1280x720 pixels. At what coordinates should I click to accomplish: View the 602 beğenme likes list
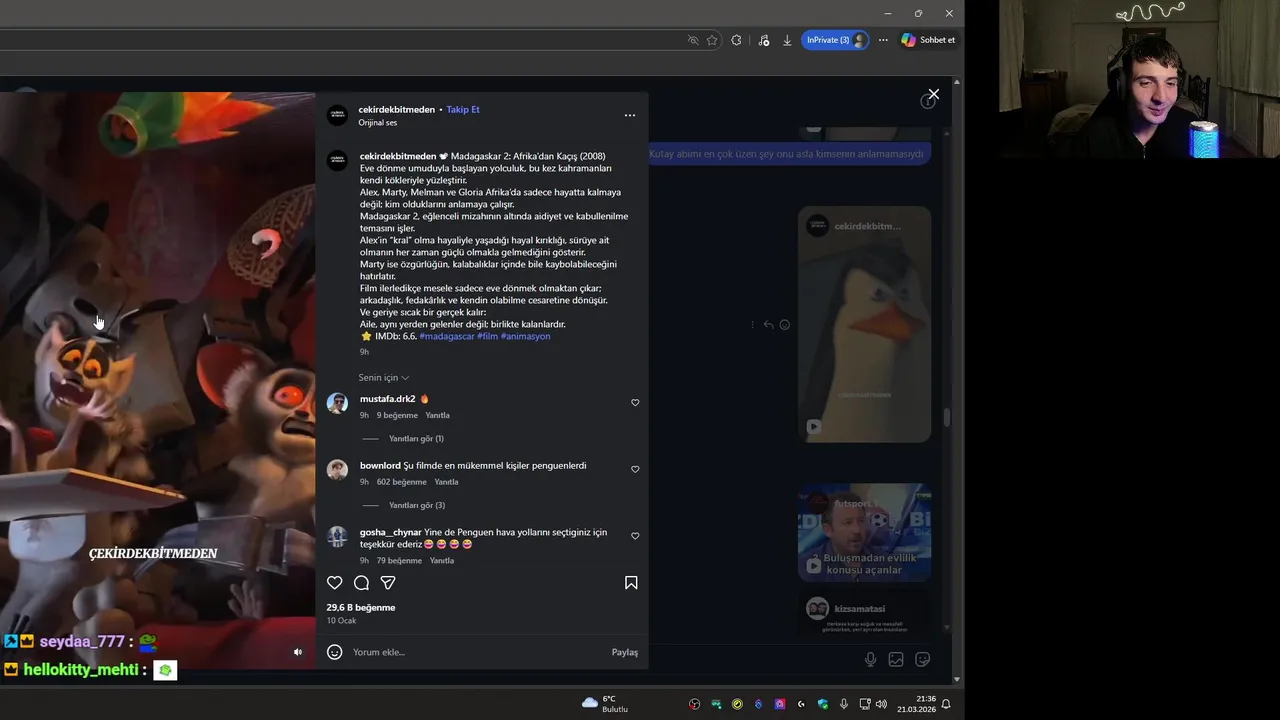402,482
